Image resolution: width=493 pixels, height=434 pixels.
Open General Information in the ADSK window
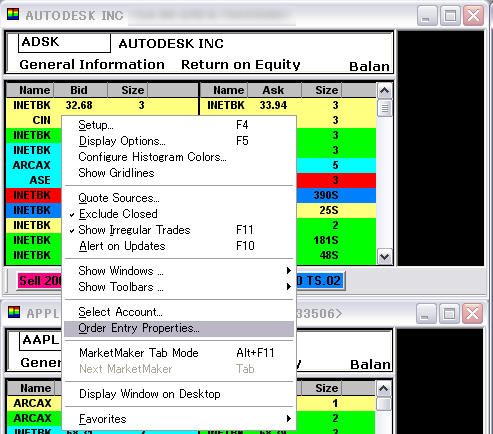click(x=92, y=64)
